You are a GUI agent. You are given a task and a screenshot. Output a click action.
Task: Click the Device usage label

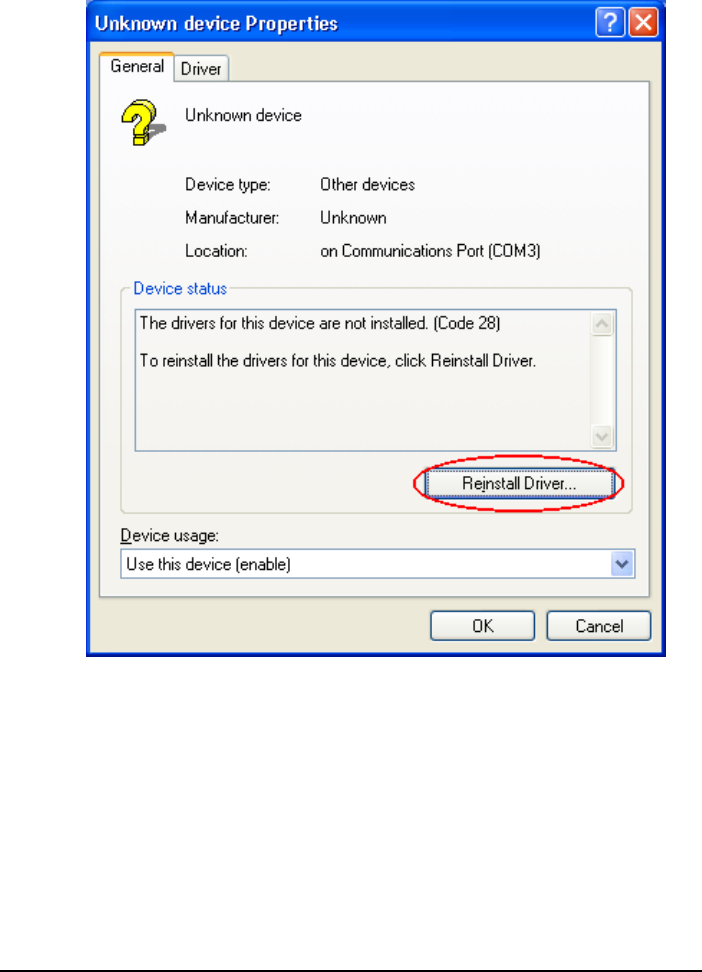pos(169,536)
